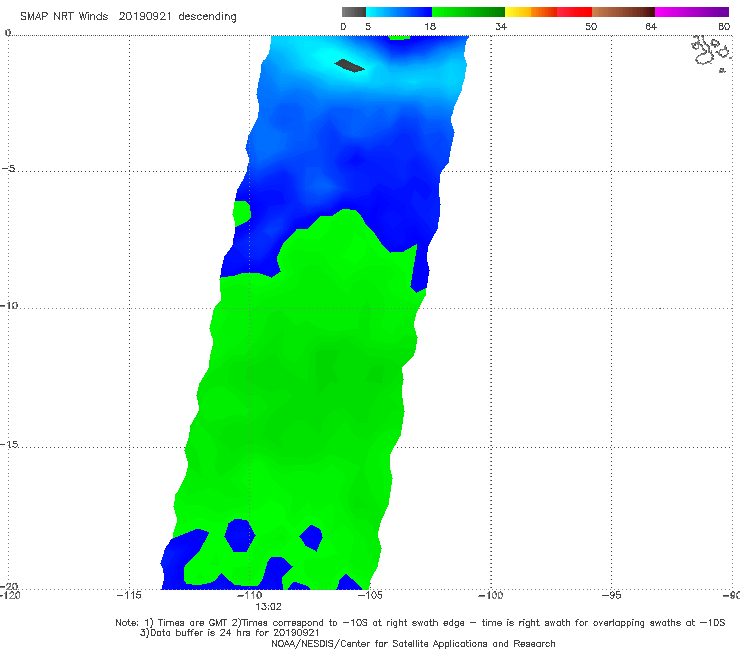The image size is (740, 650).
Task: Click the cyan-to-blue segment of the color scale
Action: pyautogui.click(x=399, y=12)
